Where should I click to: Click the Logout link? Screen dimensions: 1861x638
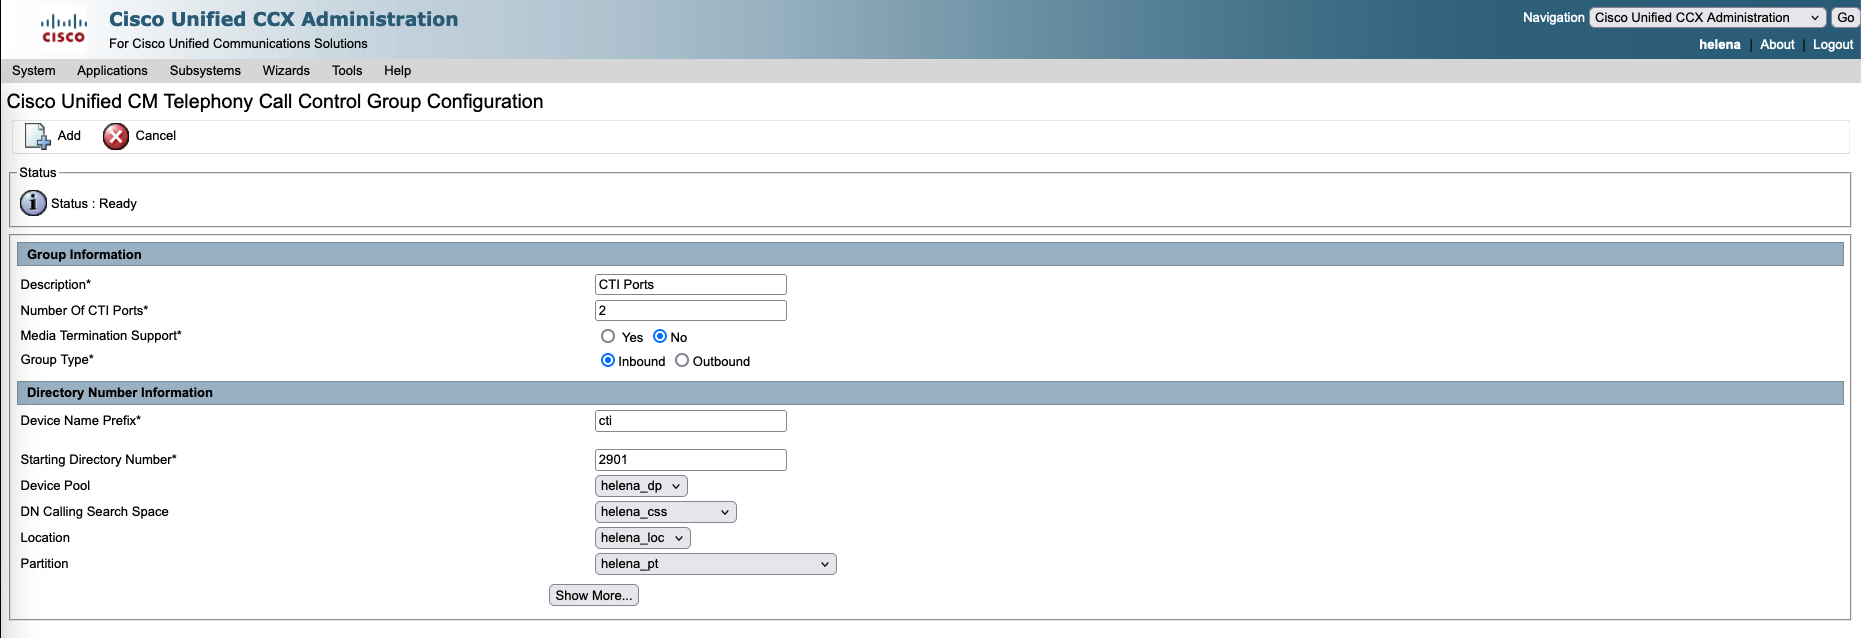[1832, 45]
